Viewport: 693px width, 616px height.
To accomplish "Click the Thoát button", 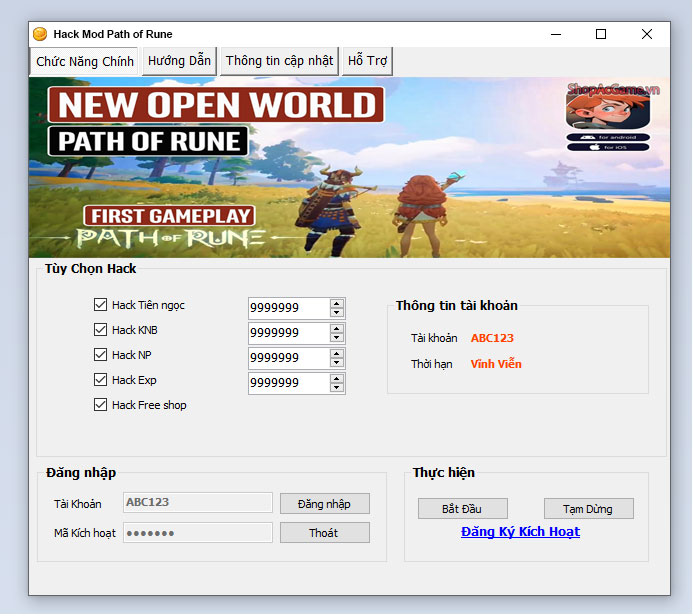I will pos(325,533).
